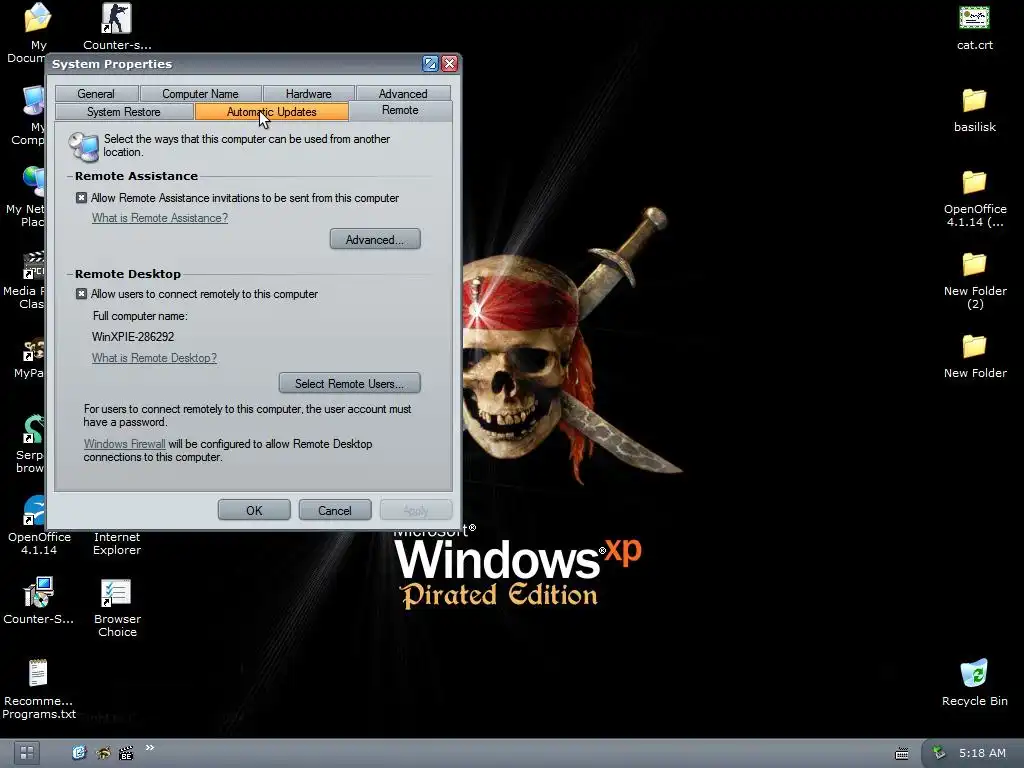Click the Safely Remove Hardware tray icon
The image size is (1024, 768).
[938, 753]
